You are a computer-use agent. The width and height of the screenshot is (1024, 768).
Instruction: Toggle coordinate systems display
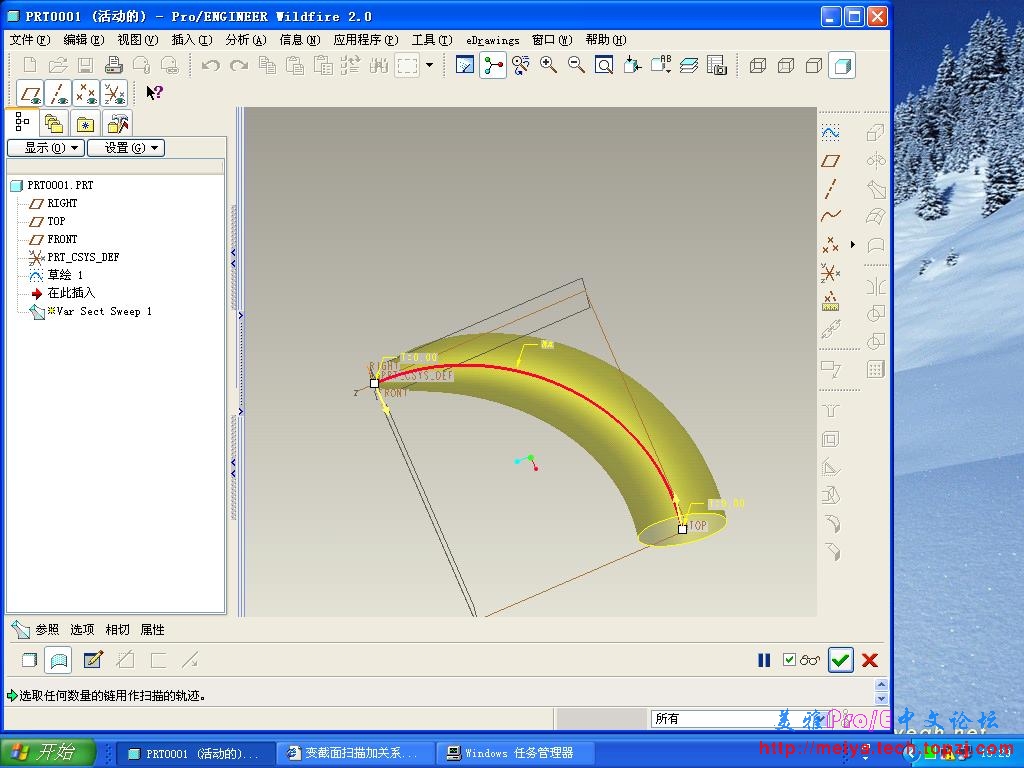pos(115,93)
